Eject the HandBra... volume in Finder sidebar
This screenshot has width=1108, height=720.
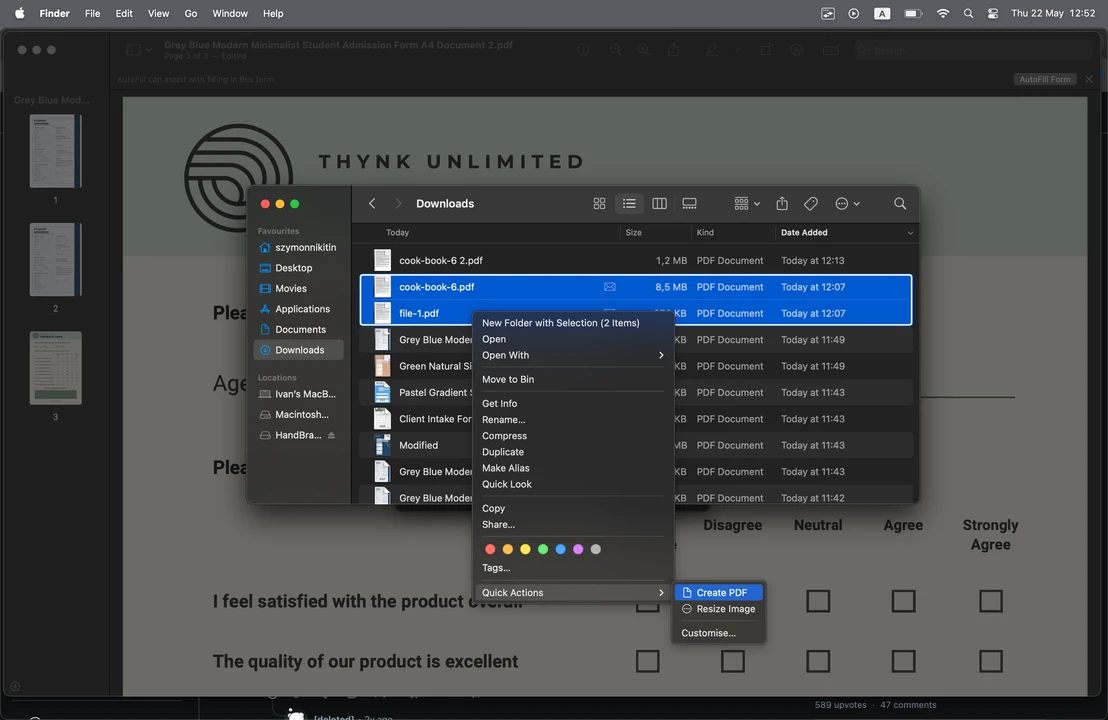[x=331, y=435]
